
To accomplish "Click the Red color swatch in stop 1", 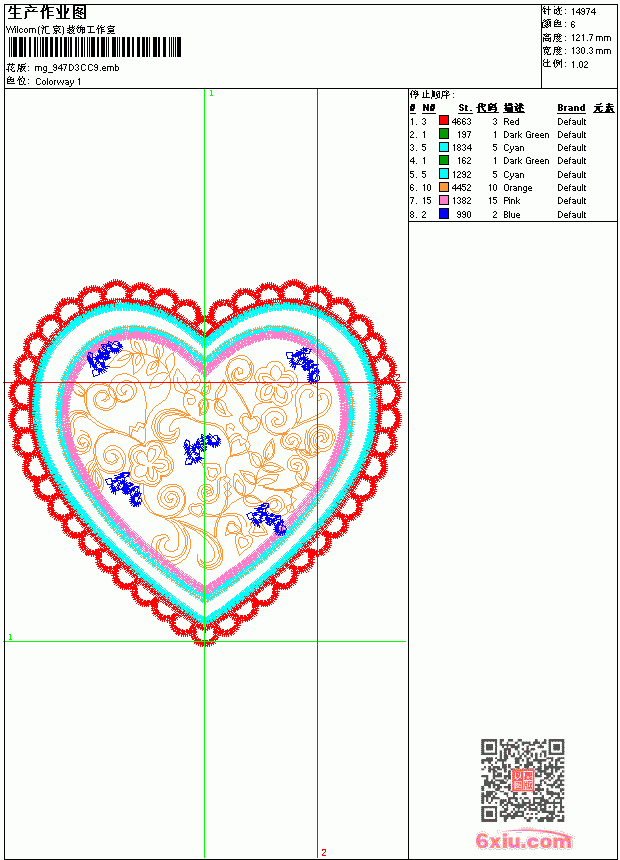I will click(444, 121).
